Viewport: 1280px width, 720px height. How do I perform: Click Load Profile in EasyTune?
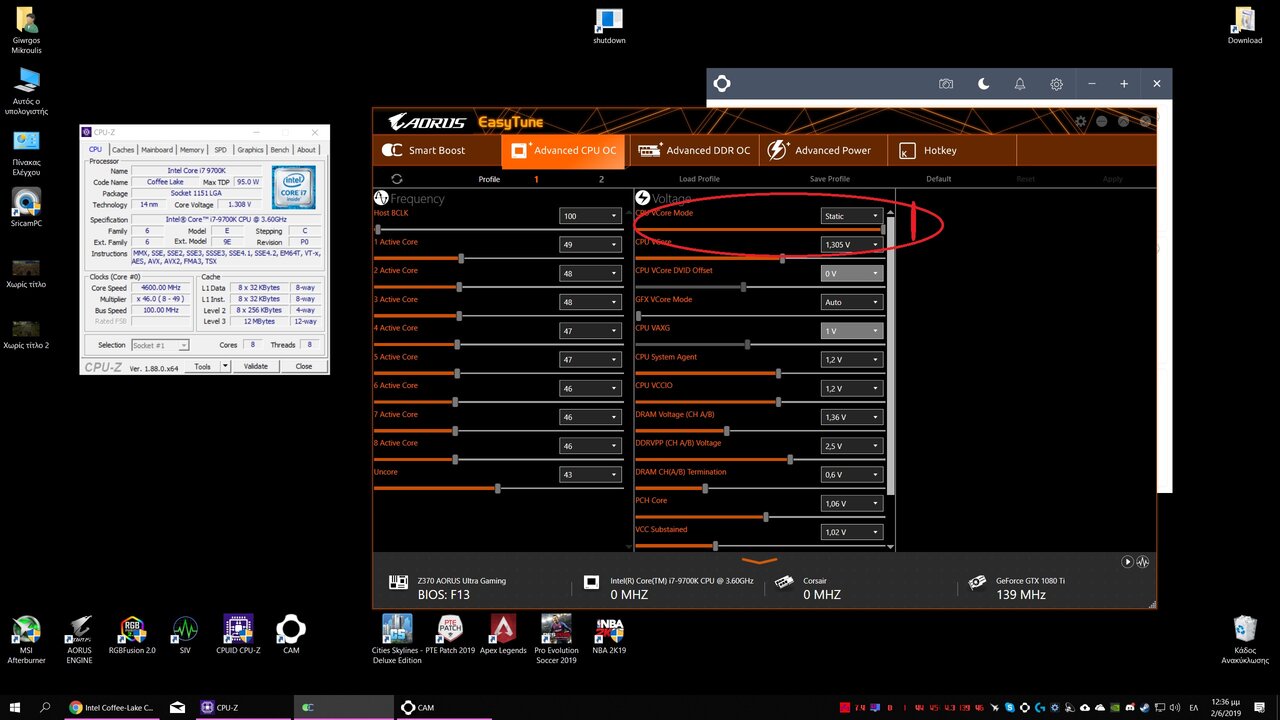(x=699, y=179)
